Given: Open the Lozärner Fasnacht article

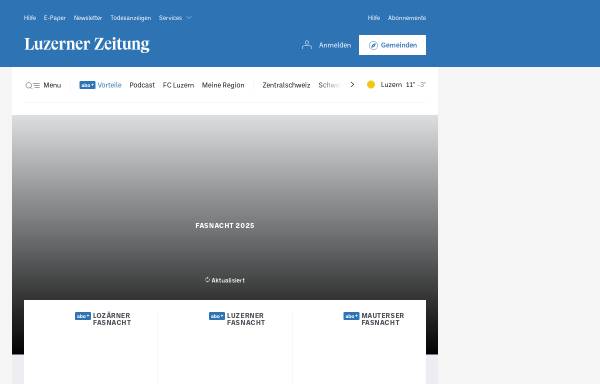Looking at the screenshot, I should click(112, 319).
